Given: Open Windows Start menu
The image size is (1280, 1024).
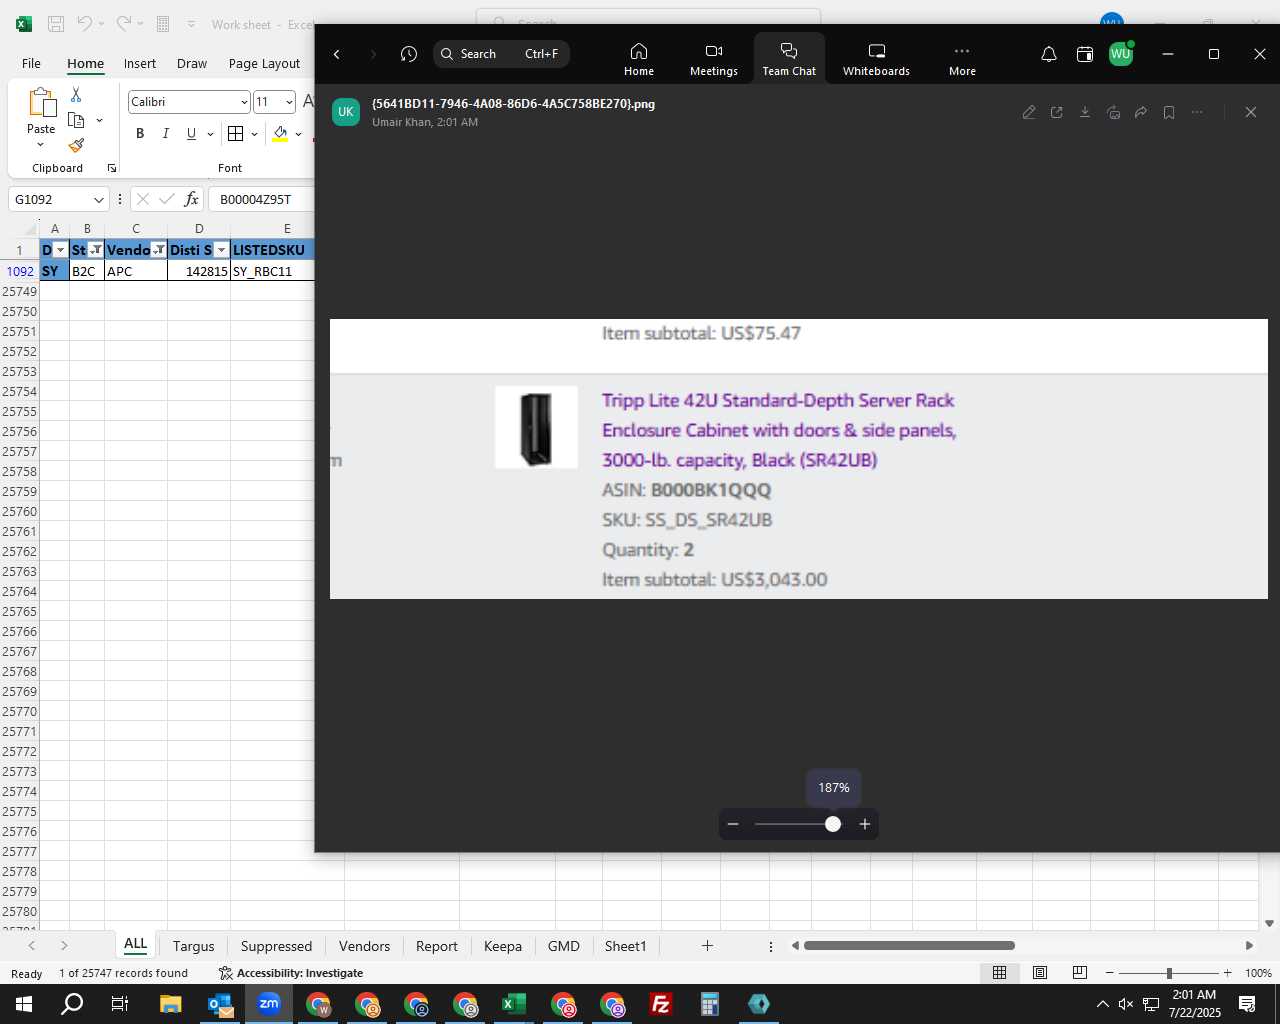Looking at the screenshot, I should (24, 1004).
